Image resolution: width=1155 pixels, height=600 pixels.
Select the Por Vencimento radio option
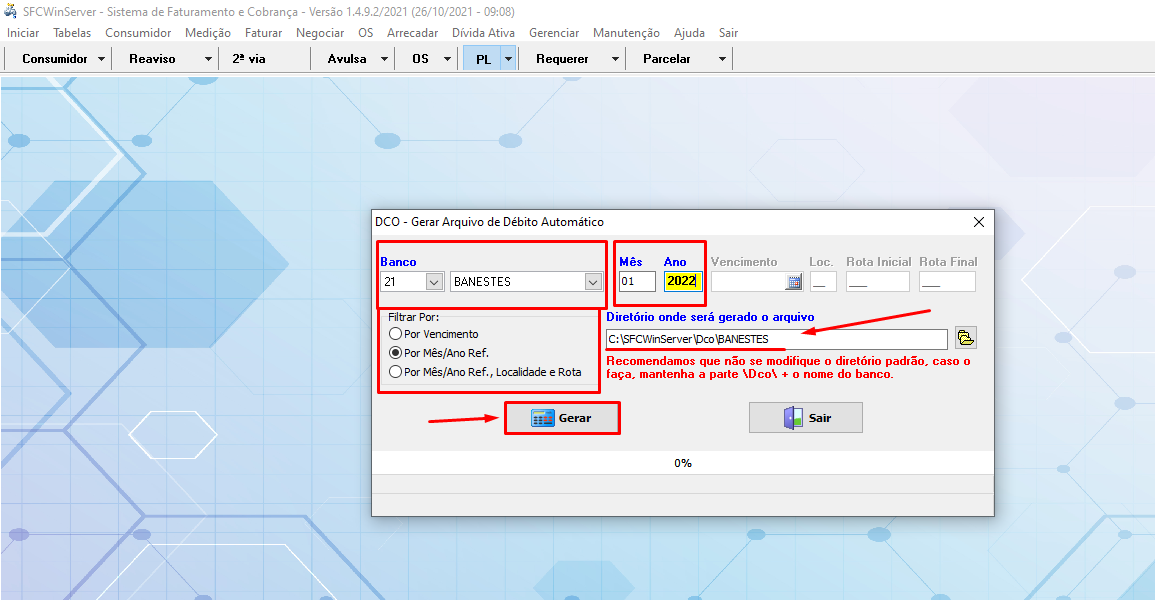(396, 334)
